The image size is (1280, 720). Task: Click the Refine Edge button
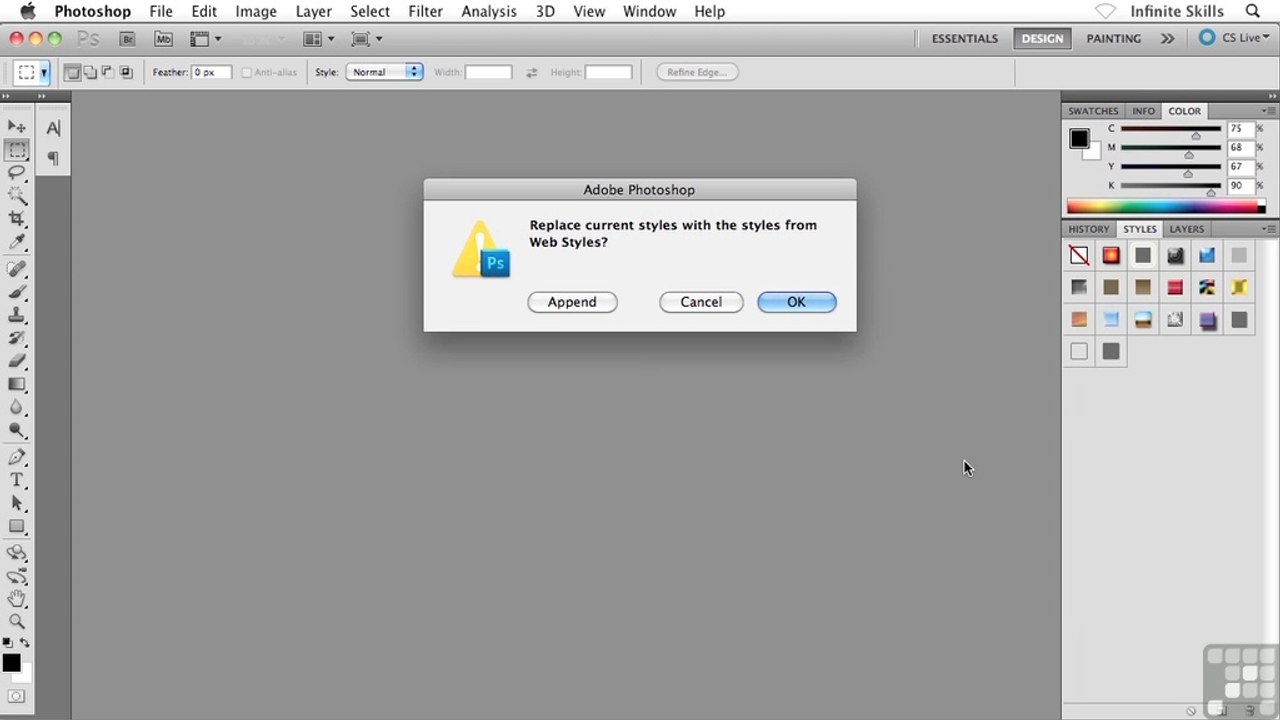click(696, 72)
